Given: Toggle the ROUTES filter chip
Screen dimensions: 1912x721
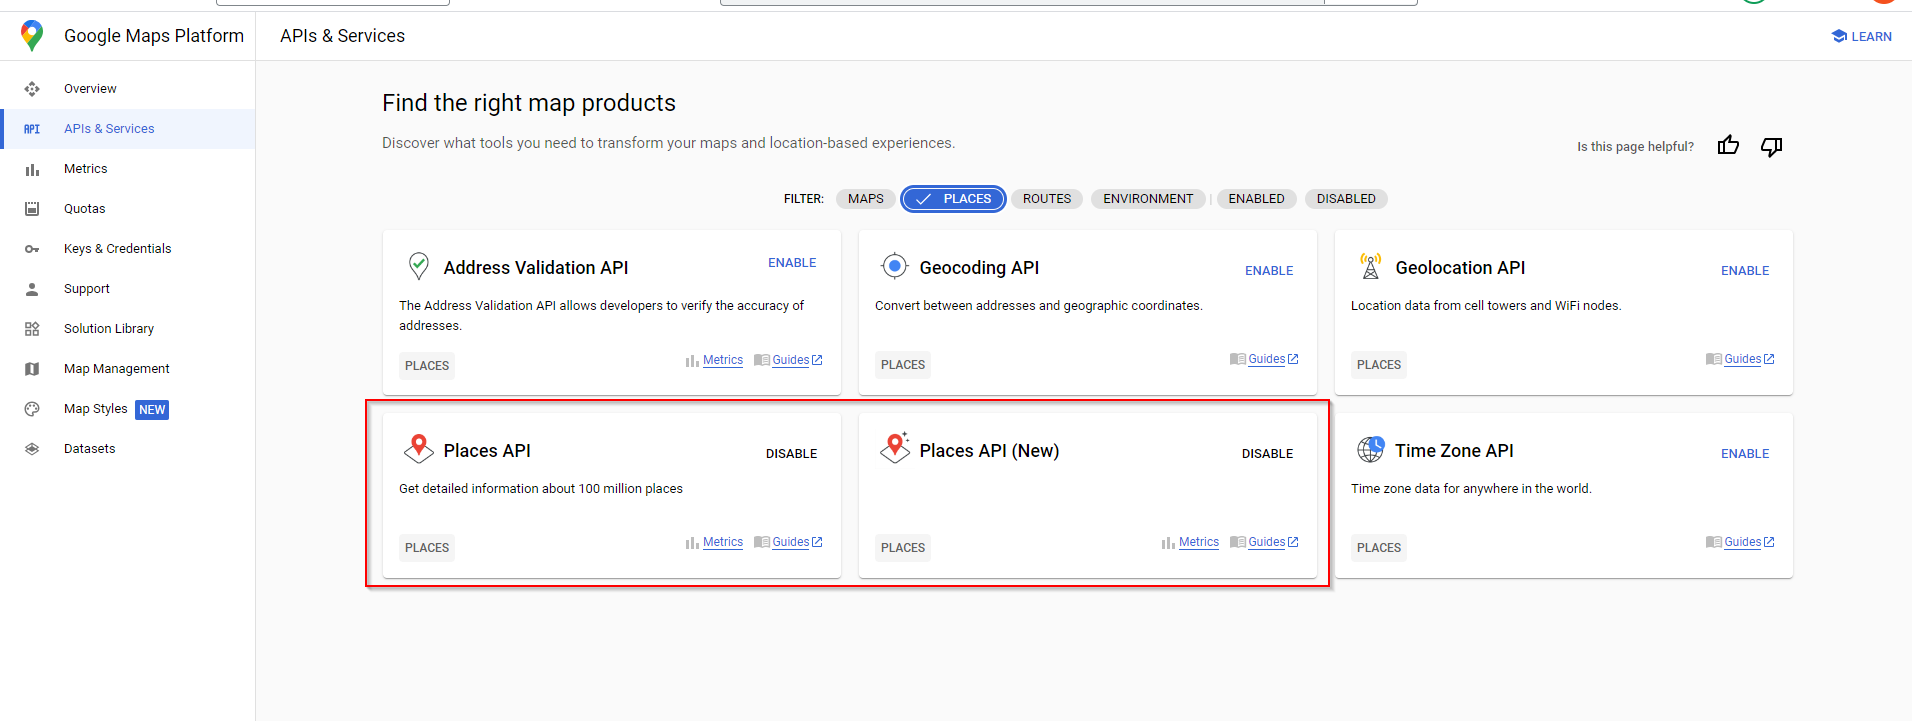Looking at the screenshot, I should (1047, 199).
